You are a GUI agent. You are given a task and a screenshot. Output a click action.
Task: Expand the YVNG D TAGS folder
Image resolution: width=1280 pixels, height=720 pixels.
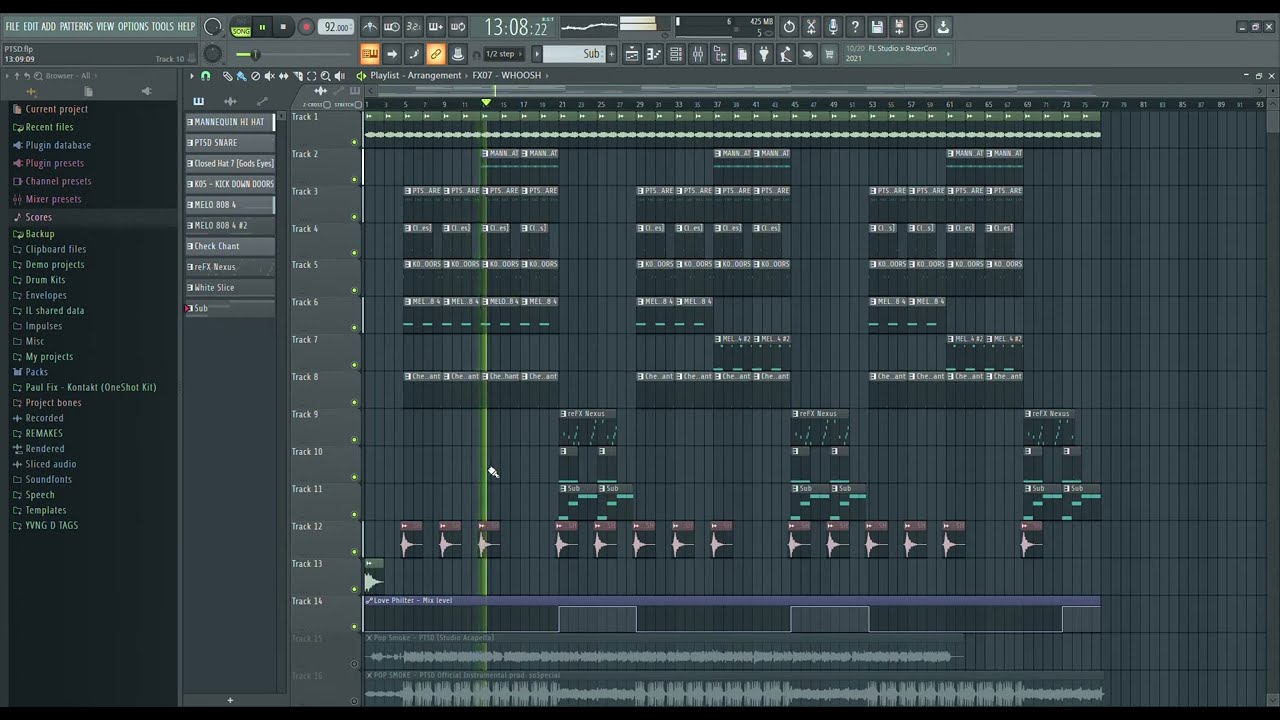click(x=51, y=525)
